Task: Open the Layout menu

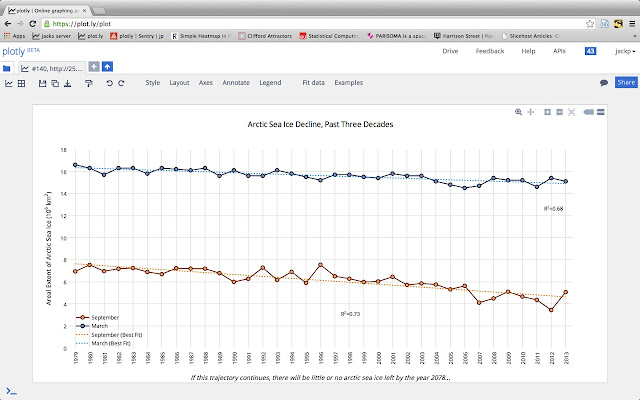Action: pos(179,82)
